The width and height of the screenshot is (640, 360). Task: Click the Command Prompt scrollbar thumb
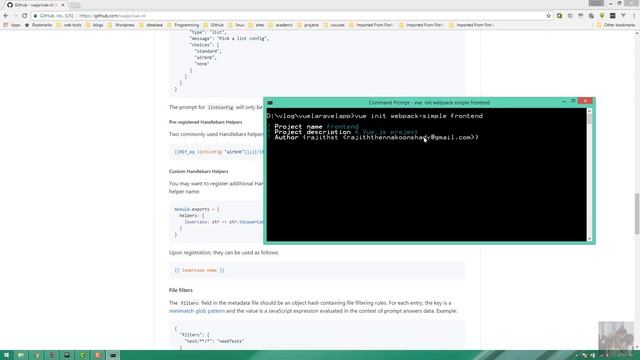coord(589,119)
